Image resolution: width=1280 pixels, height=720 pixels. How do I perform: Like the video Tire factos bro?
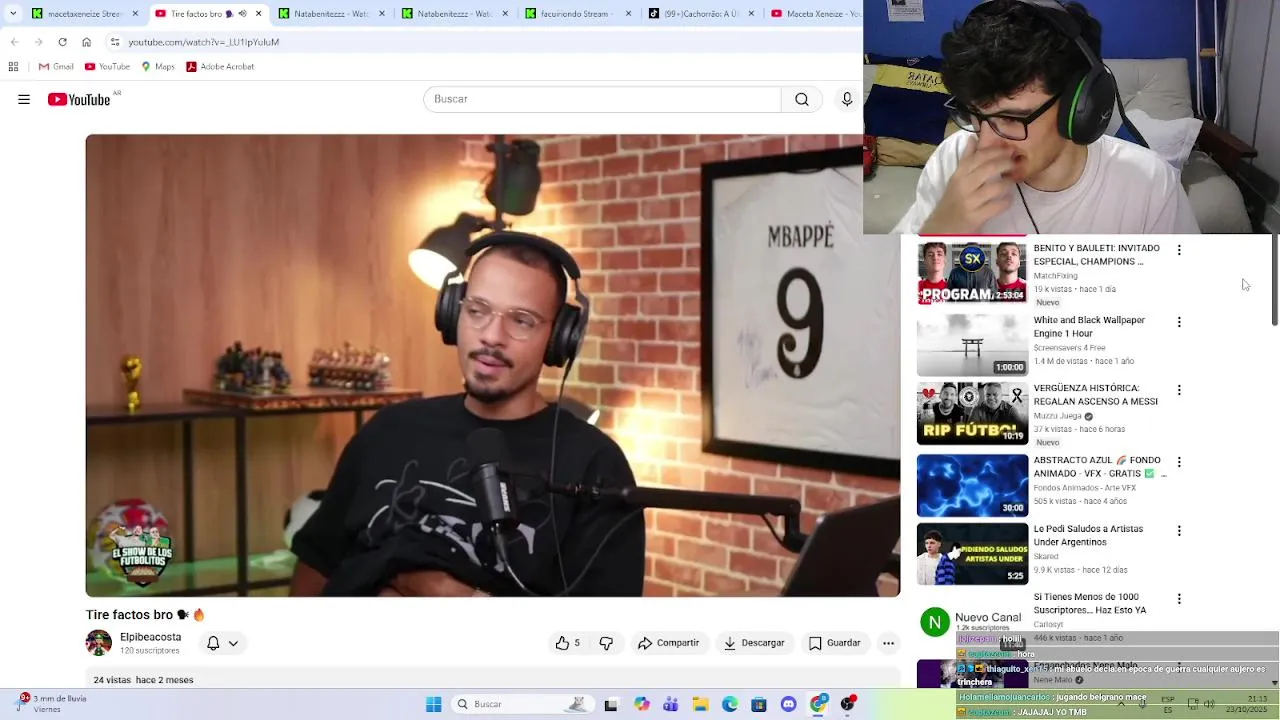(x=567, y=643)
